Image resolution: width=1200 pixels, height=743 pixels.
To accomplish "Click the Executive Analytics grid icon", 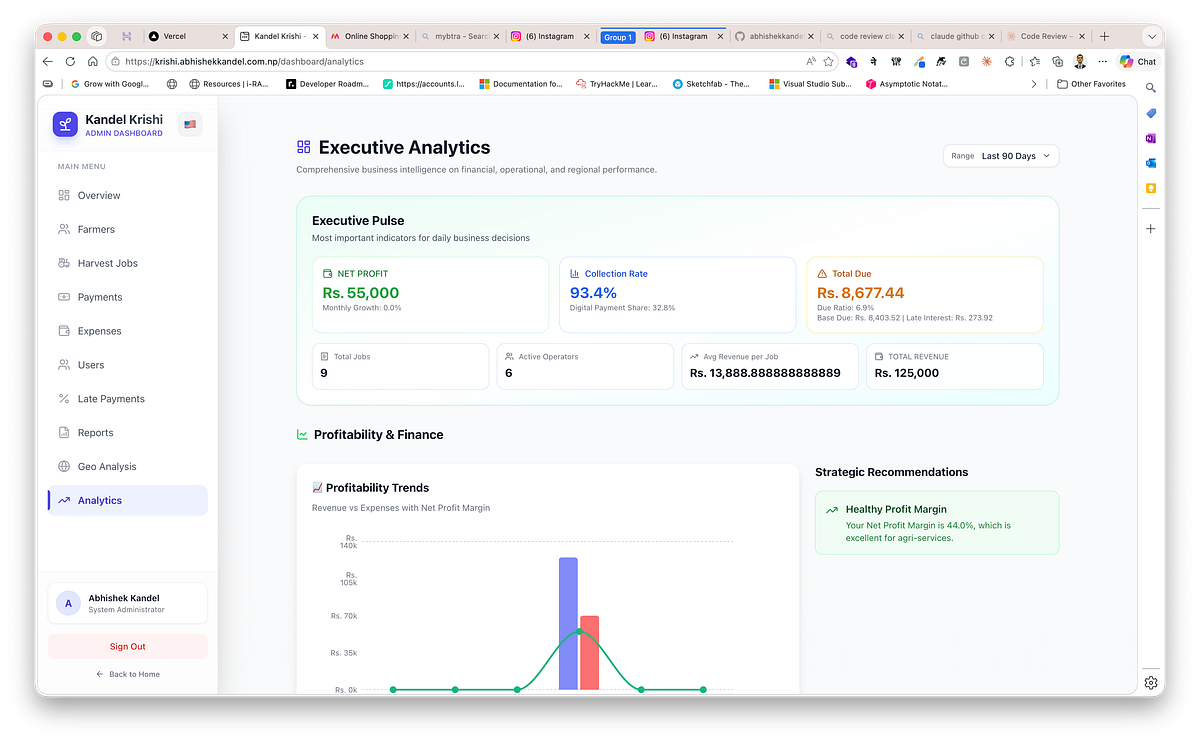I will (304, 147).
